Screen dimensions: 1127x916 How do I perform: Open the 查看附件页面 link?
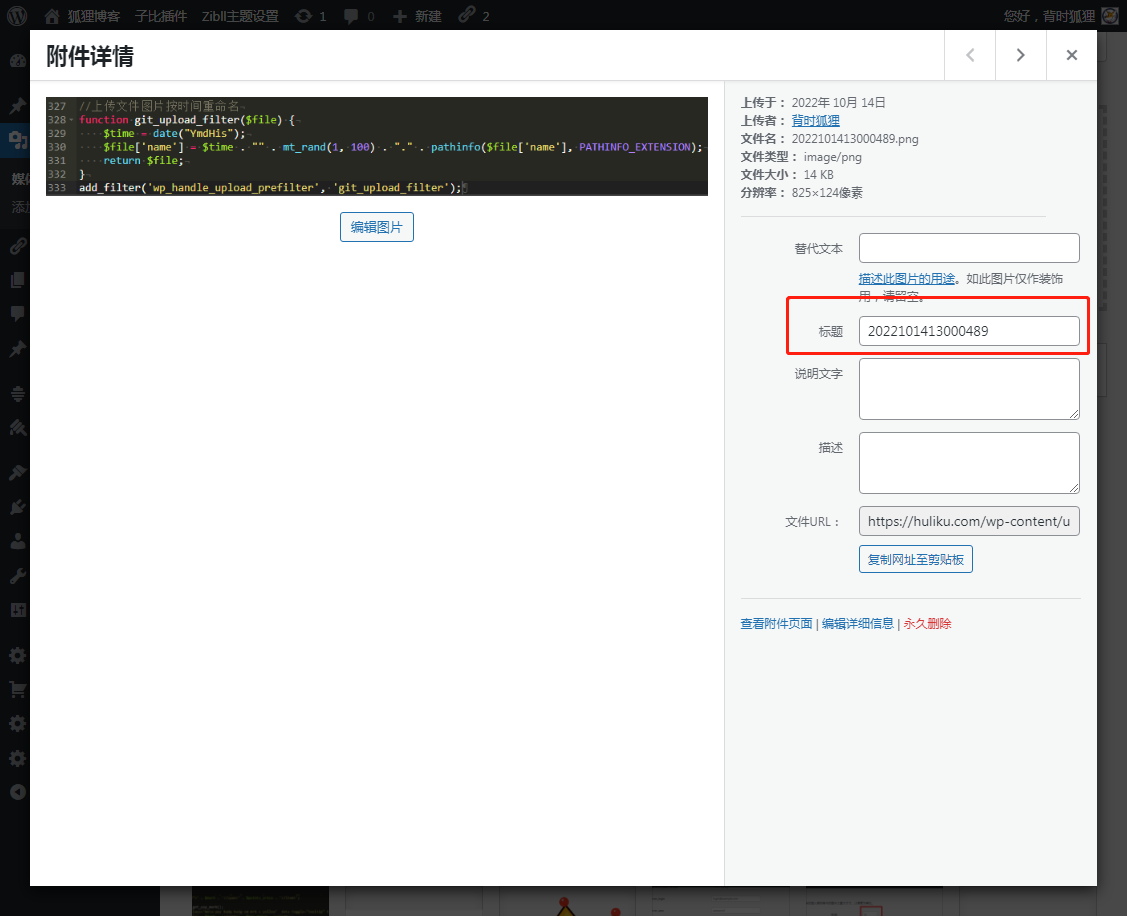(x=776, y=623)
